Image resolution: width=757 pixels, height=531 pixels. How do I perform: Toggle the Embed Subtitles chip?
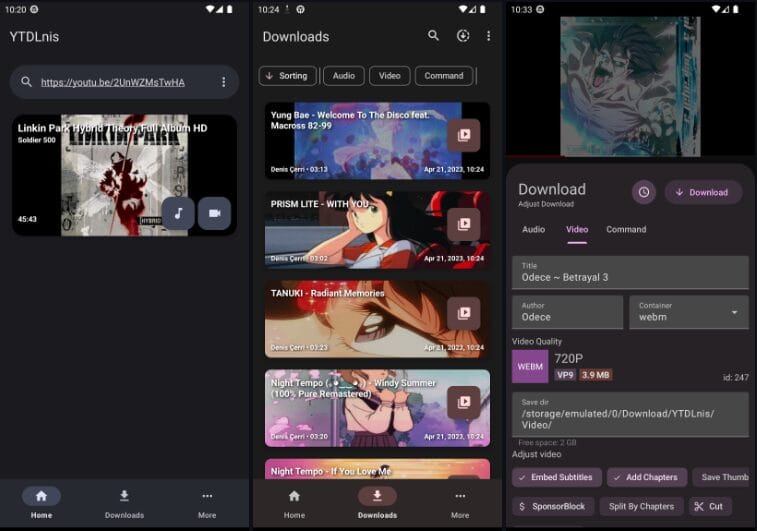(x=557, y=477)
